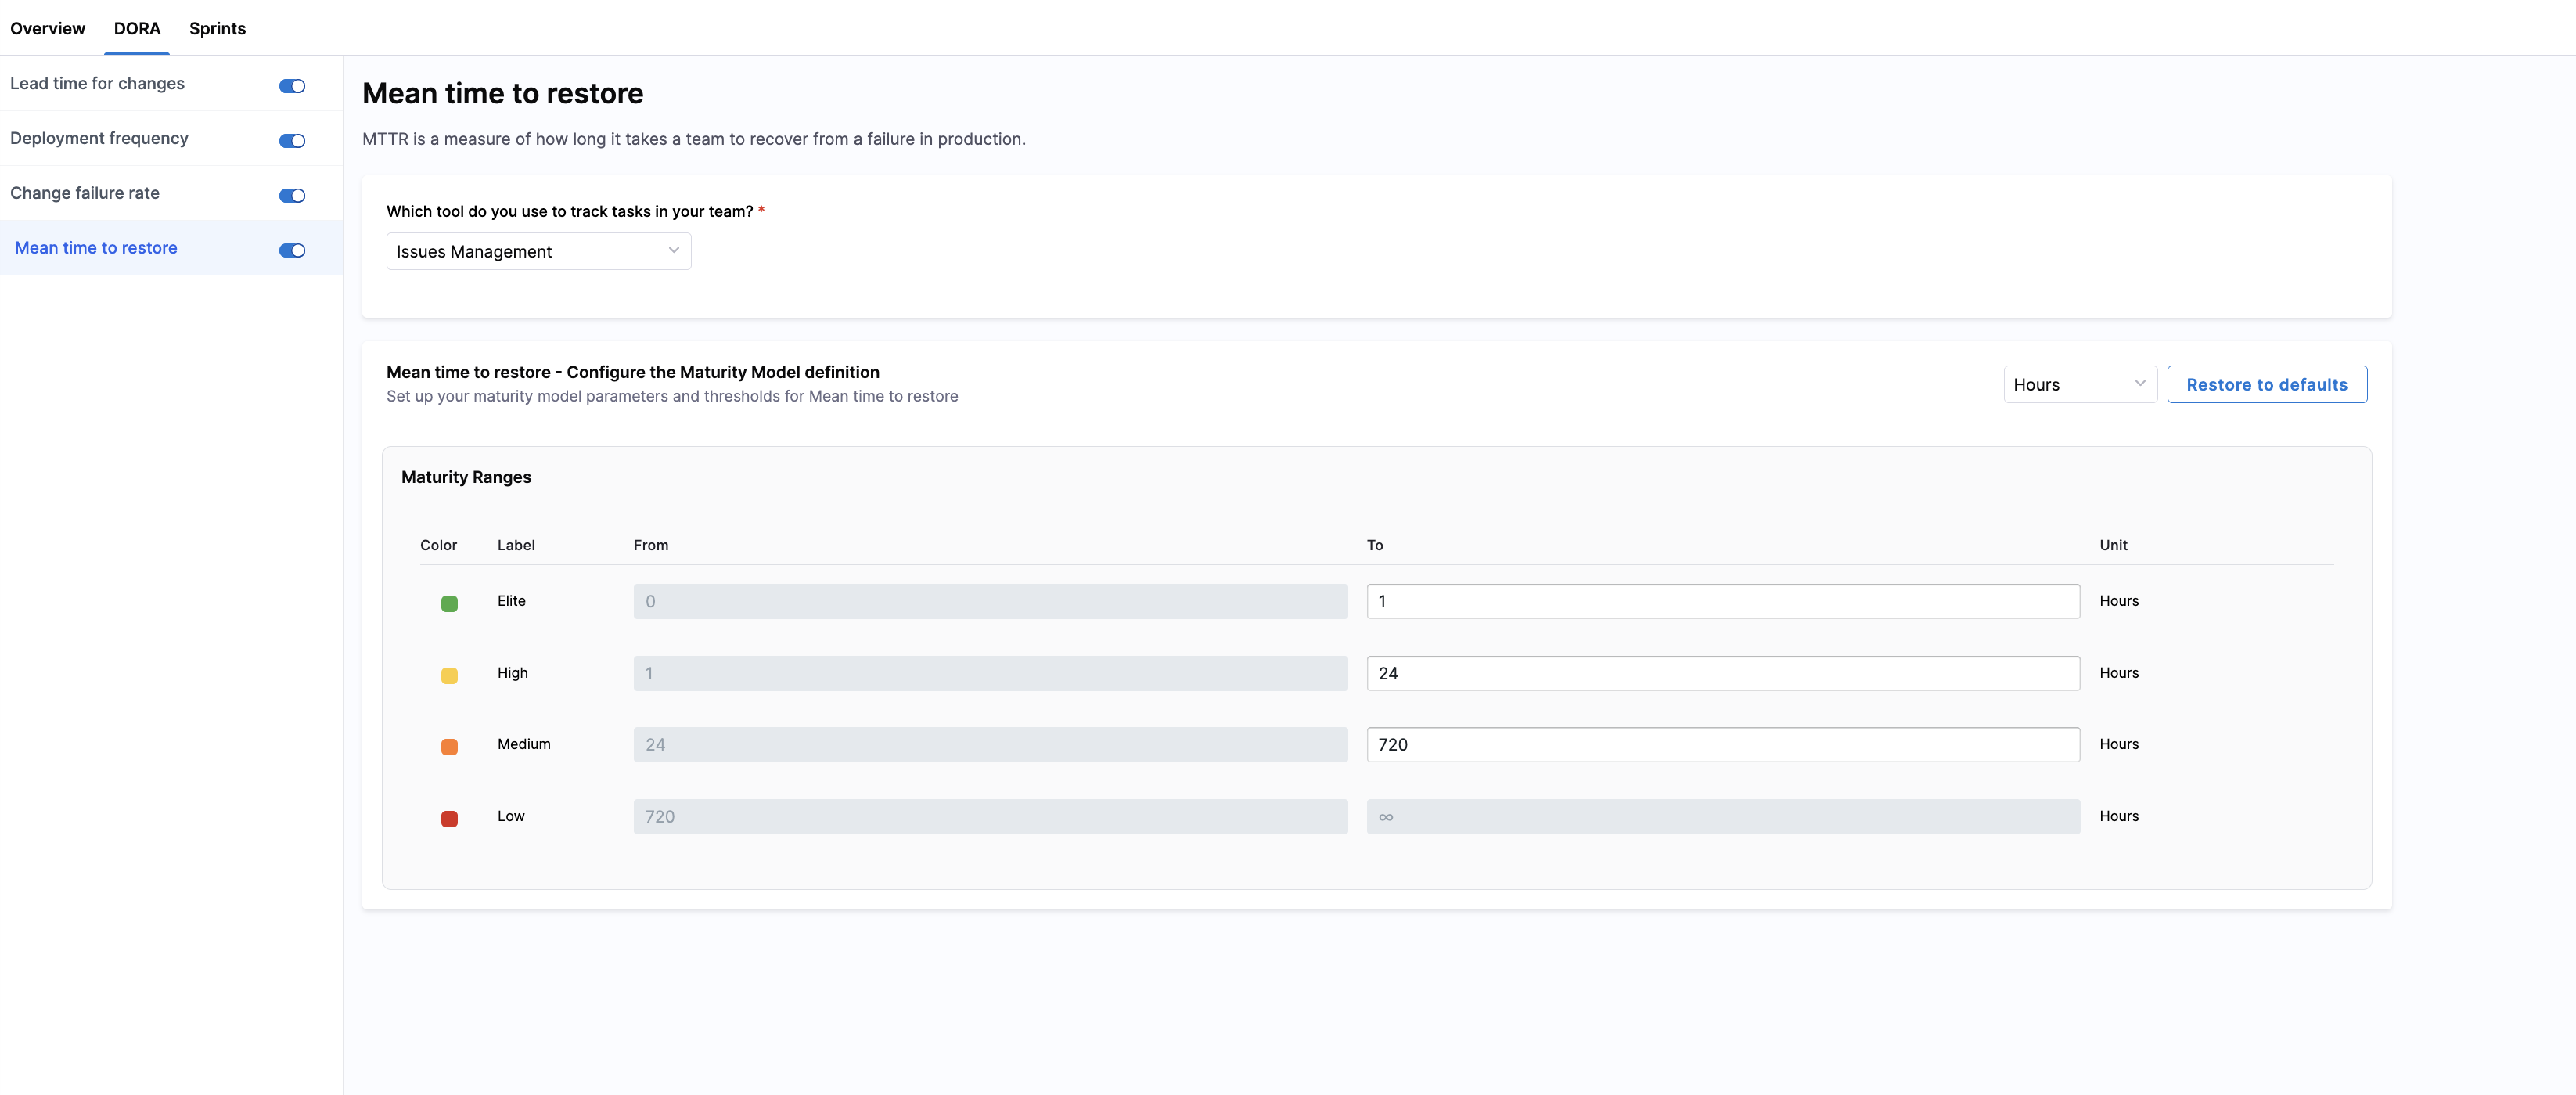Select the DORA tab
This screenshot has width=2576, height=1095.
pos(137,28)
